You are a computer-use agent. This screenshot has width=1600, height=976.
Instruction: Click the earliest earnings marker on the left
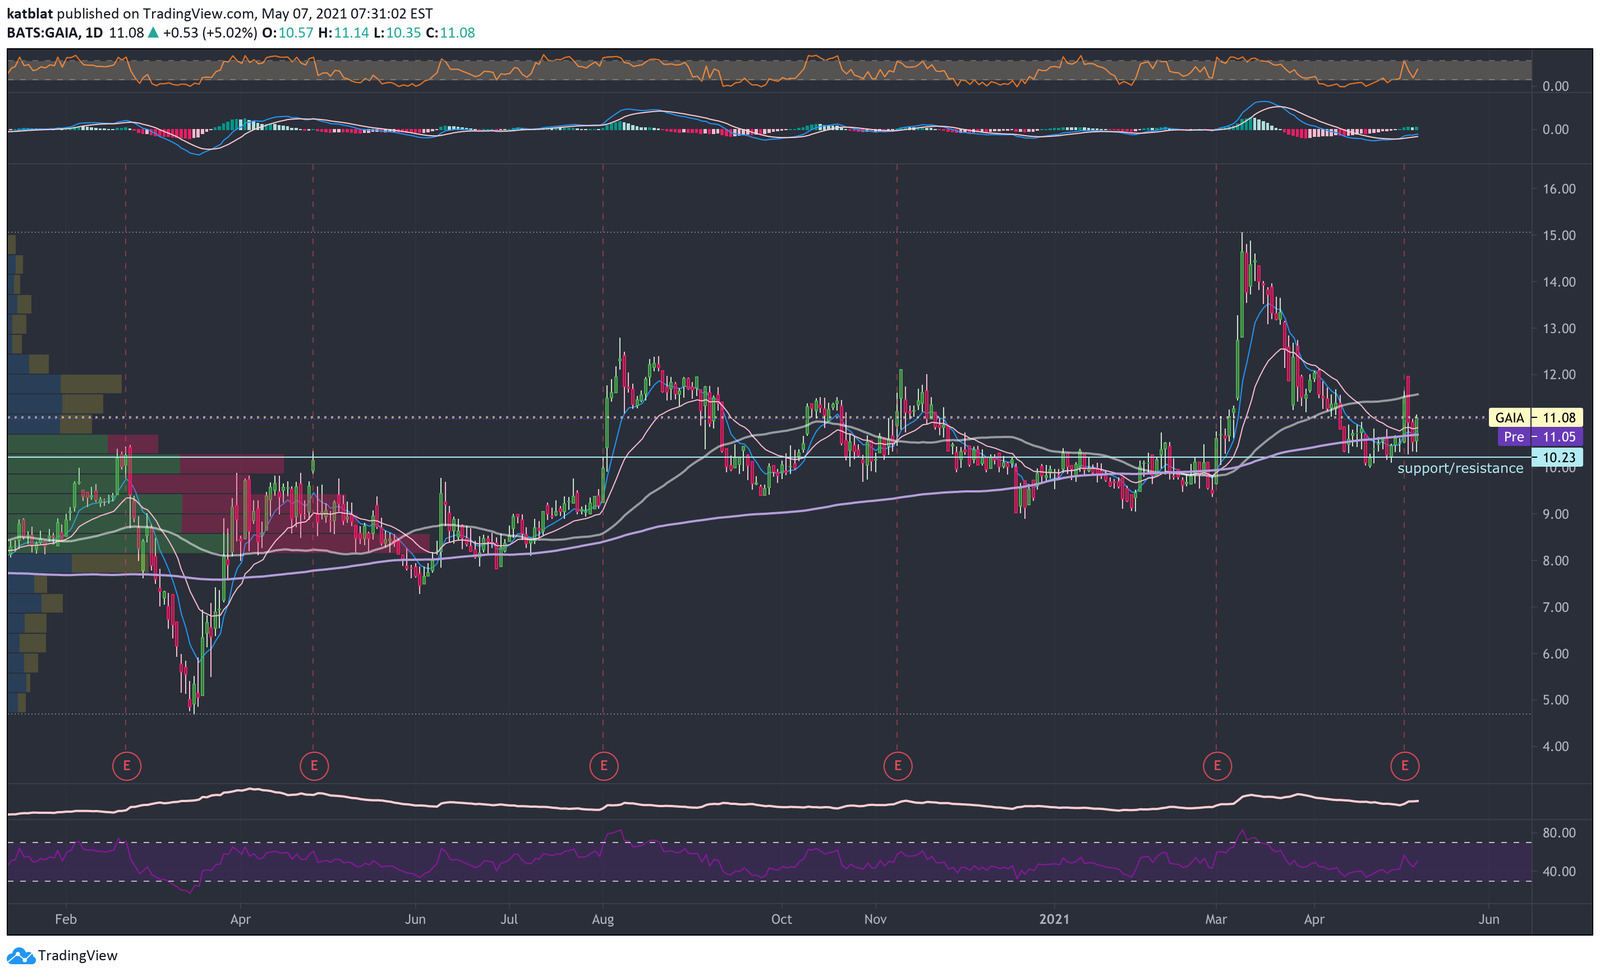click(126, 766)
